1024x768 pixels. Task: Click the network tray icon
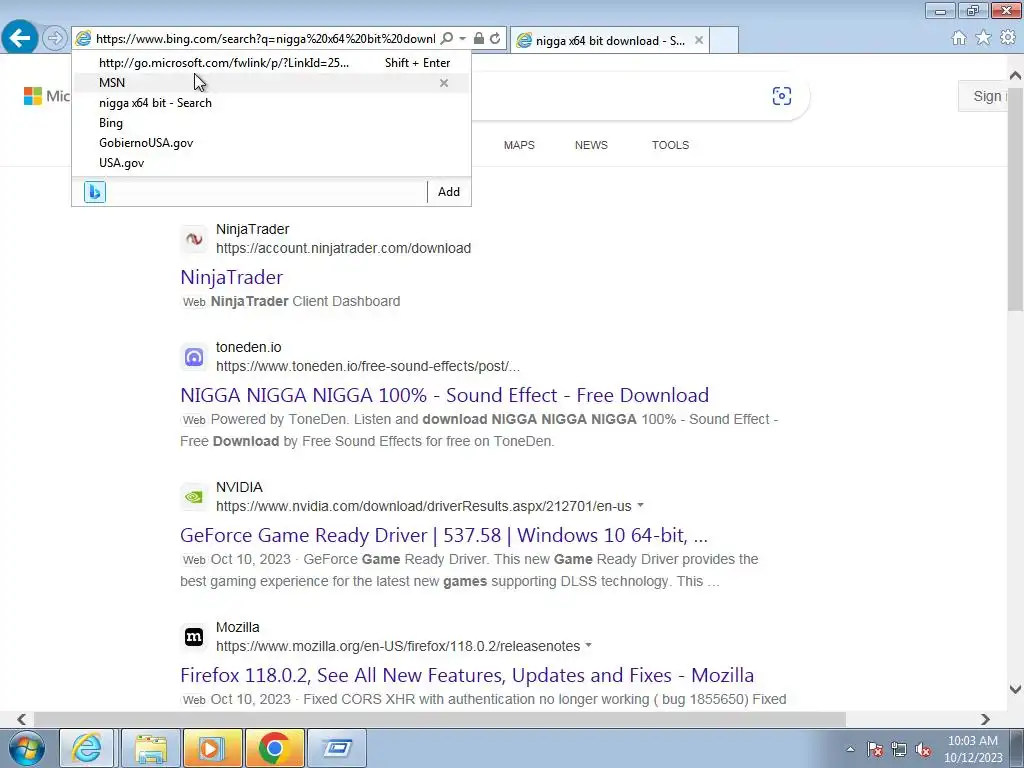(x=899, y=749)
